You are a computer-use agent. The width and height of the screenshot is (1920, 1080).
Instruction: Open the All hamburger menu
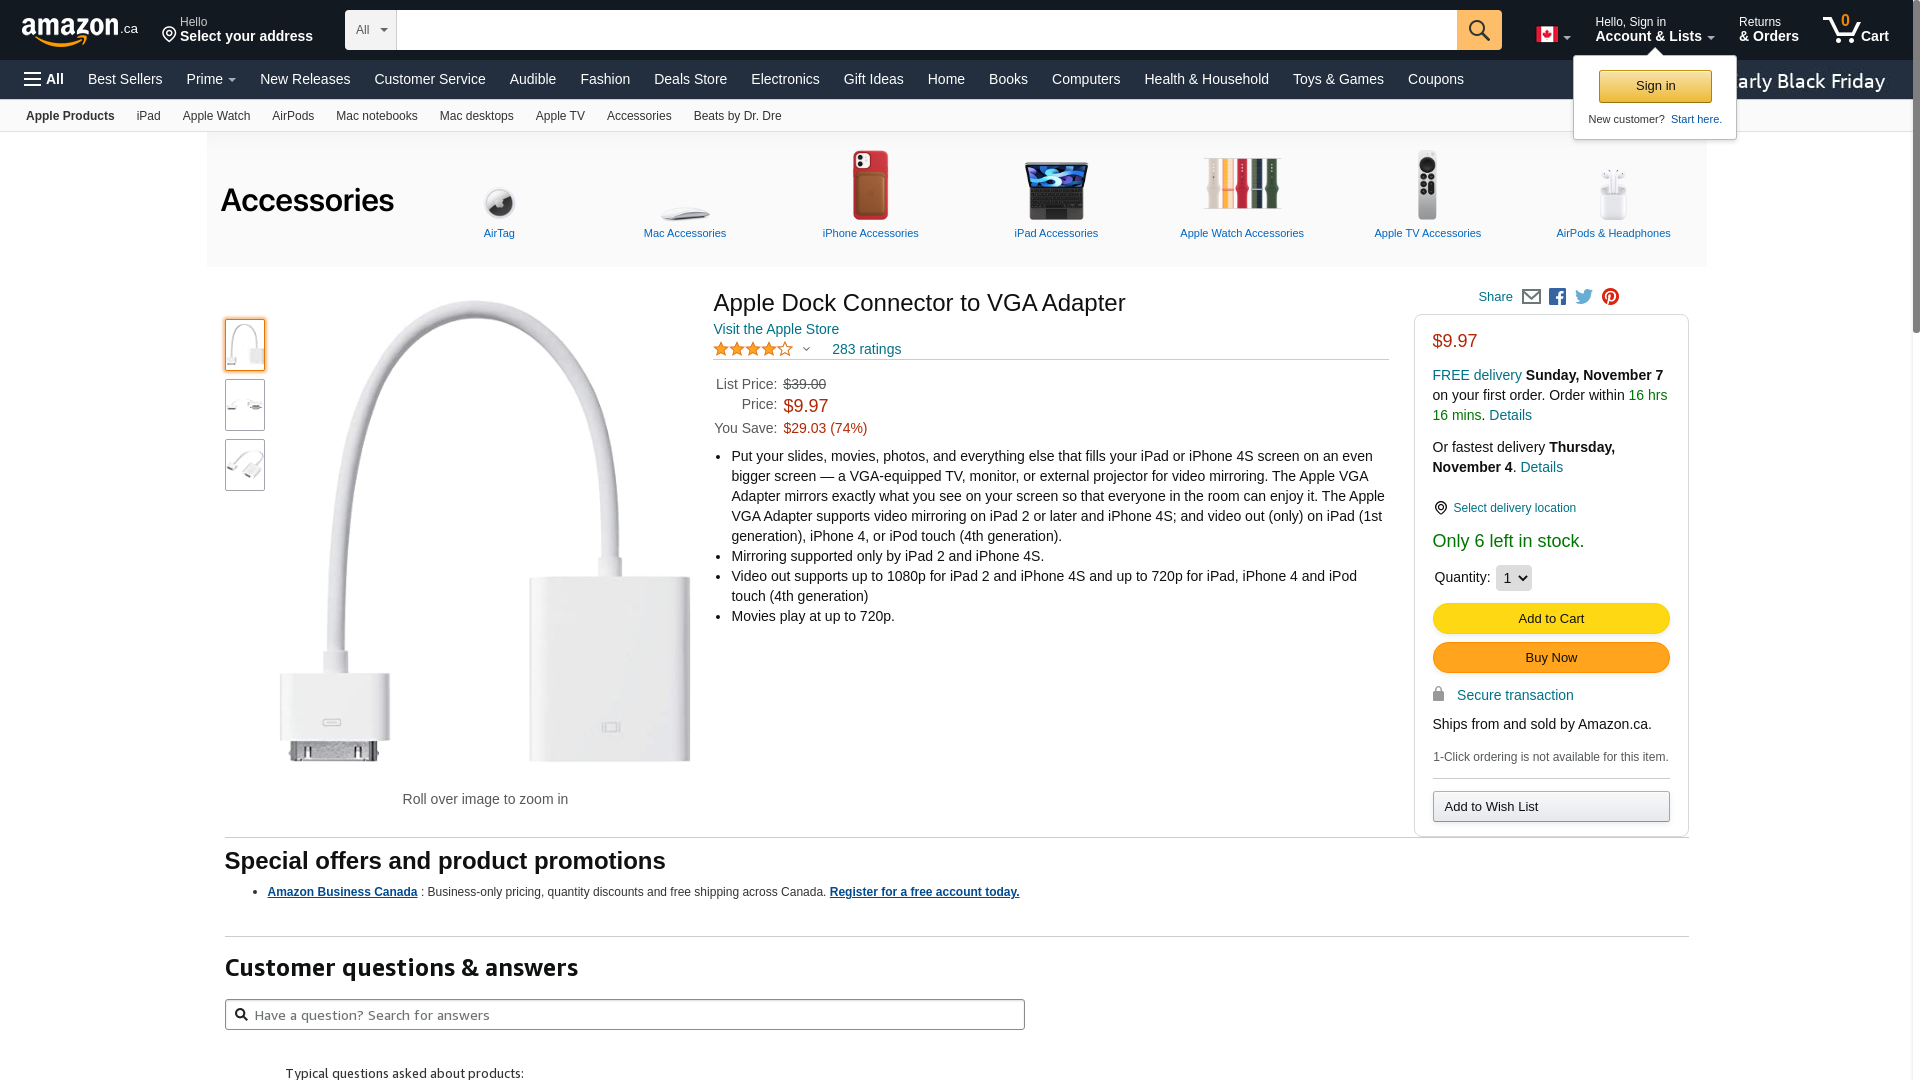coord(44,79)
